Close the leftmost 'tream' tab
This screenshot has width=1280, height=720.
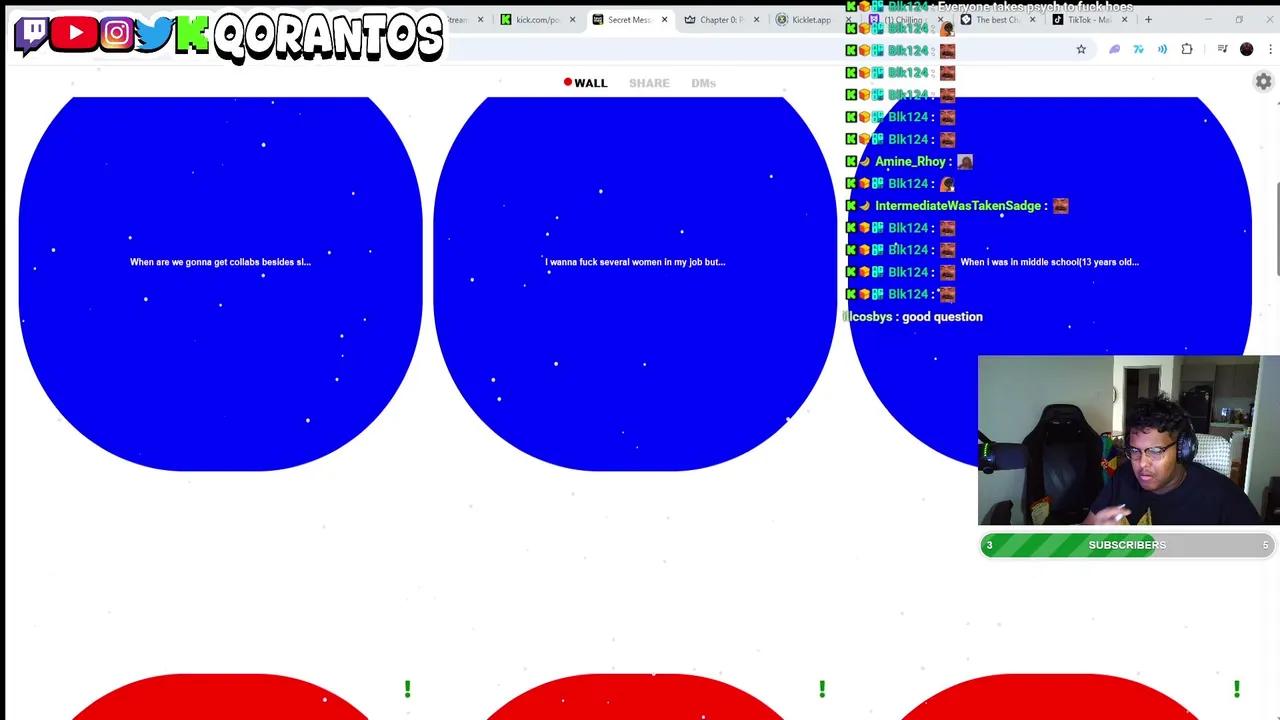pyautogui.click(x=480, y=19)
